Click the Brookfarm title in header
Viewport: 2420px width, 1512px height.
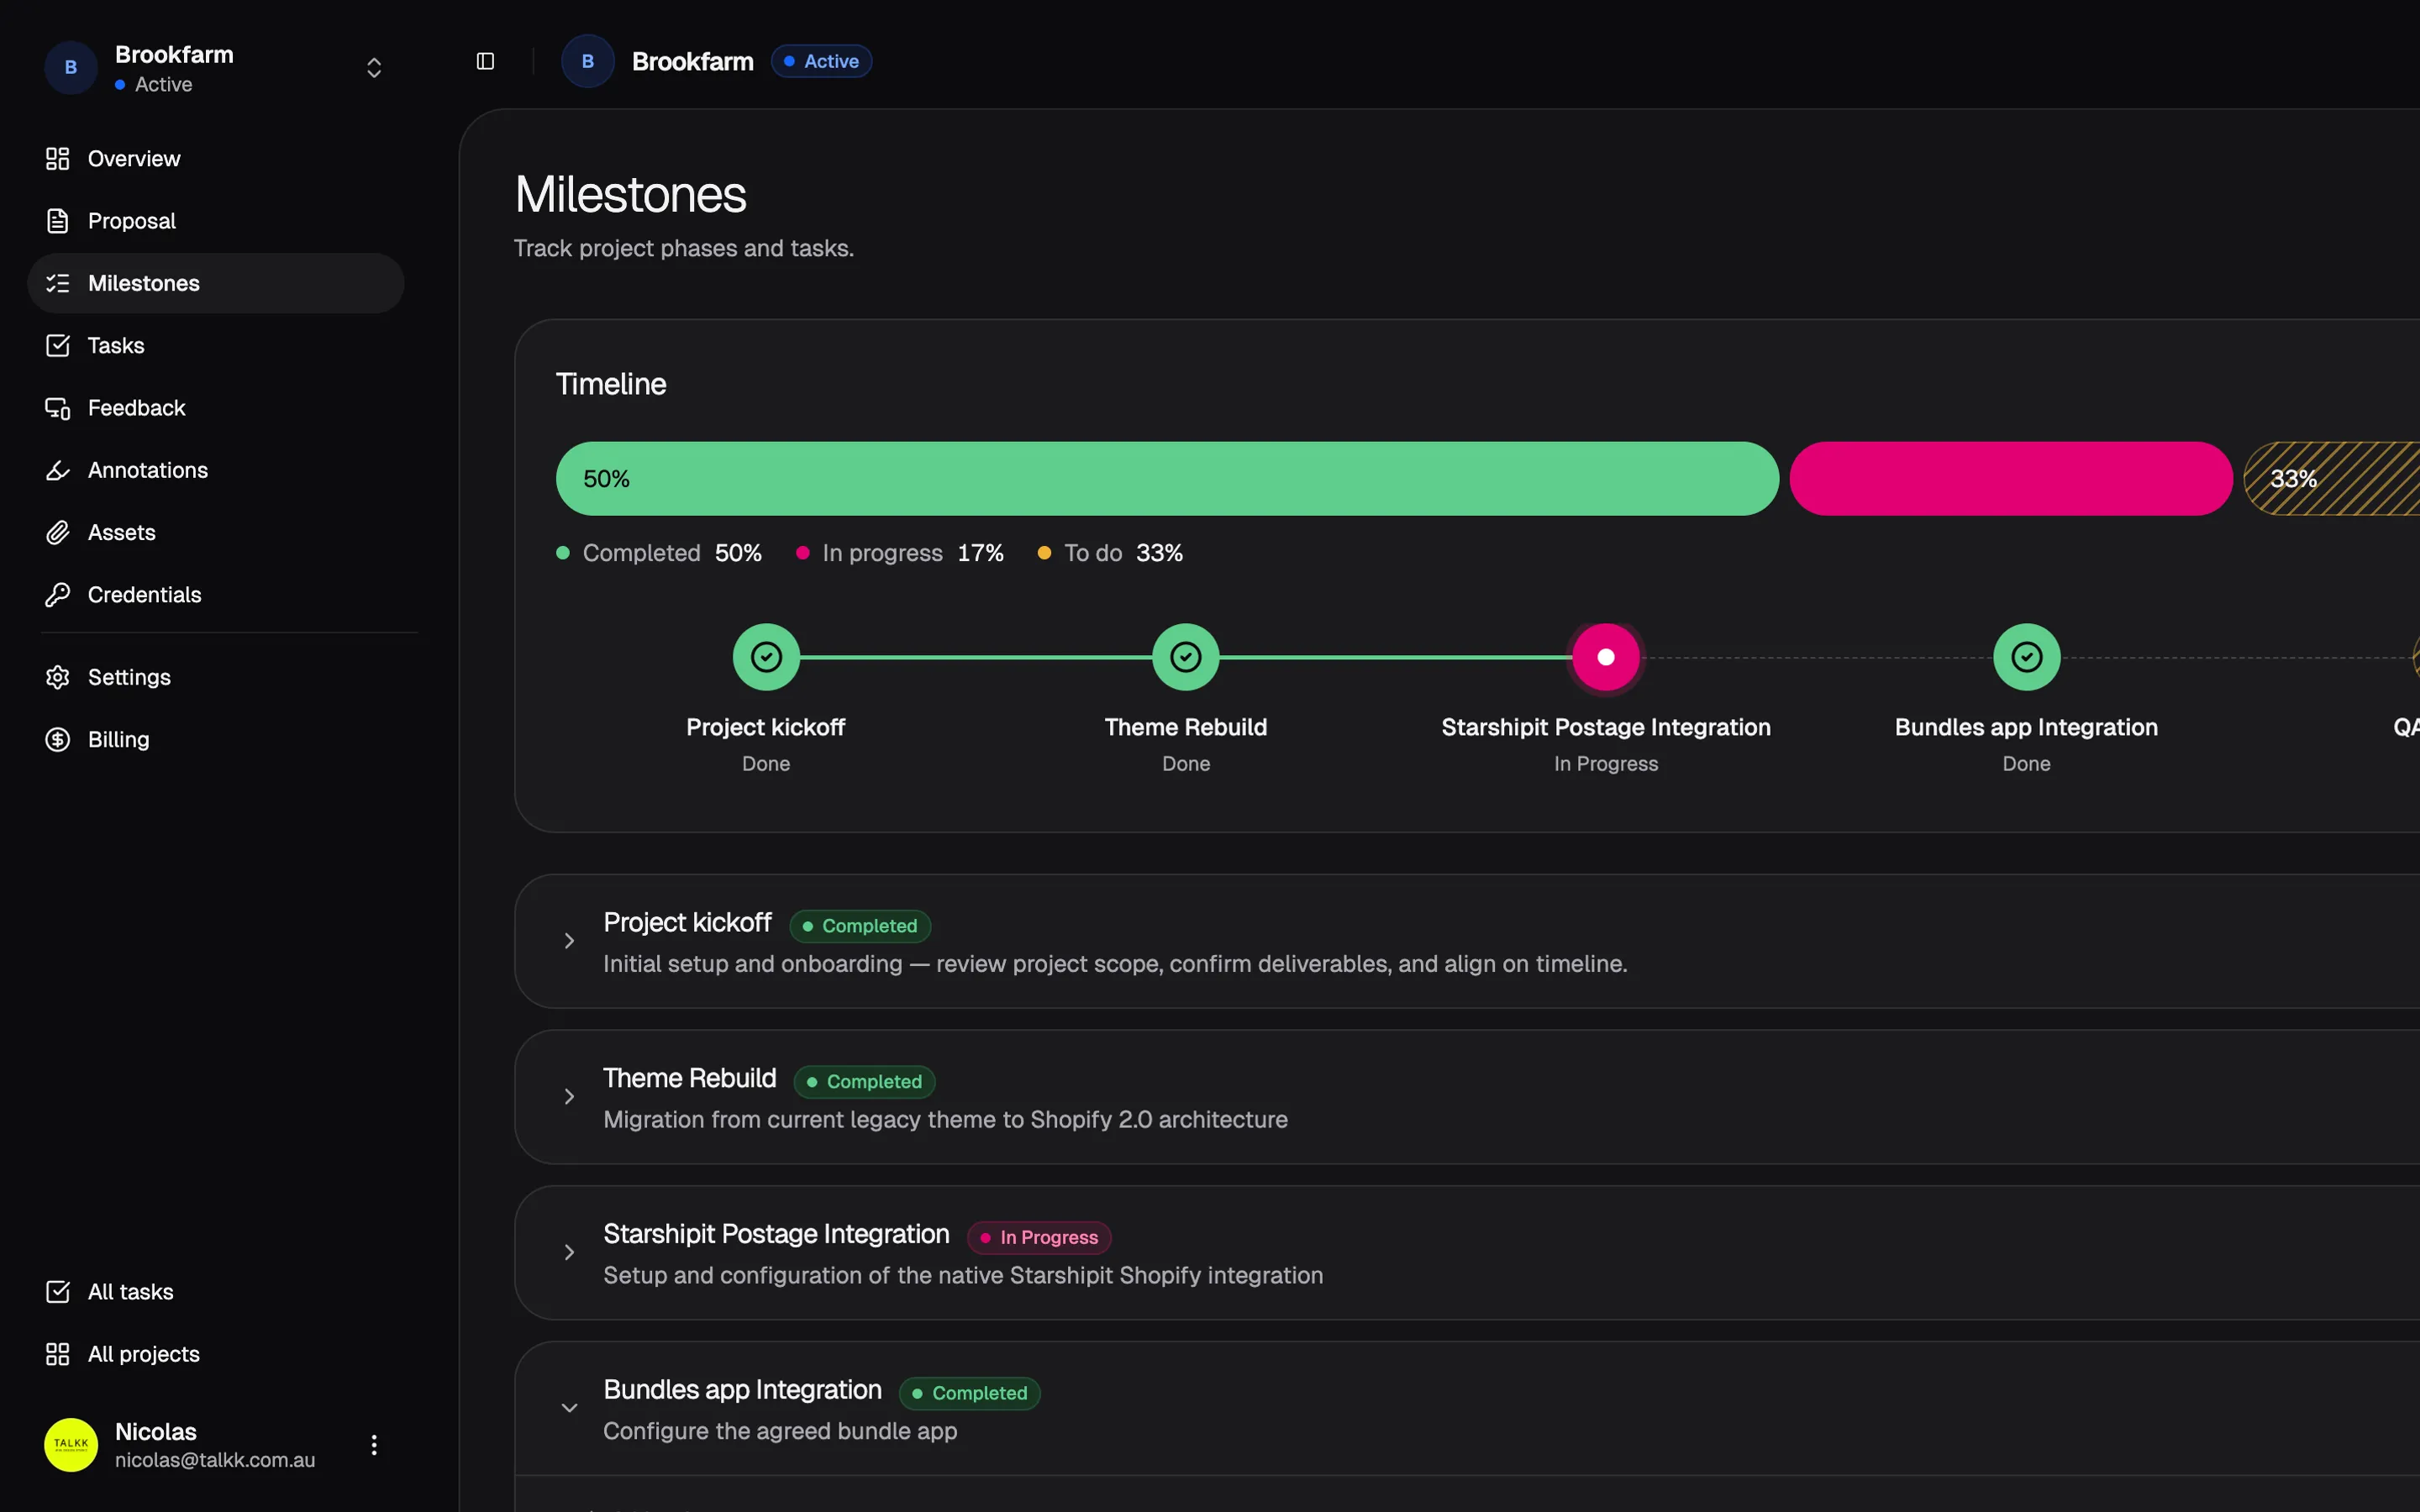click(x=693, y=61)
